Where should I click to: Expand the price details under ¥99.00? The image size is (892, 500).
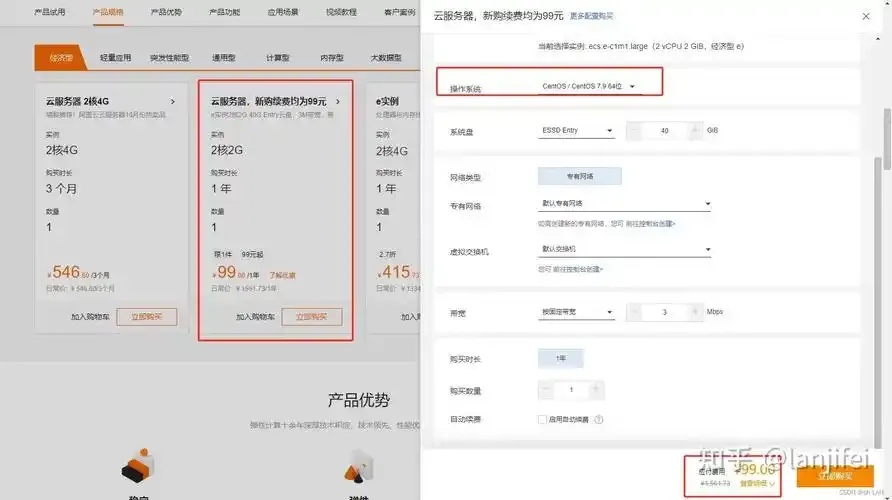tap(757, 484)
